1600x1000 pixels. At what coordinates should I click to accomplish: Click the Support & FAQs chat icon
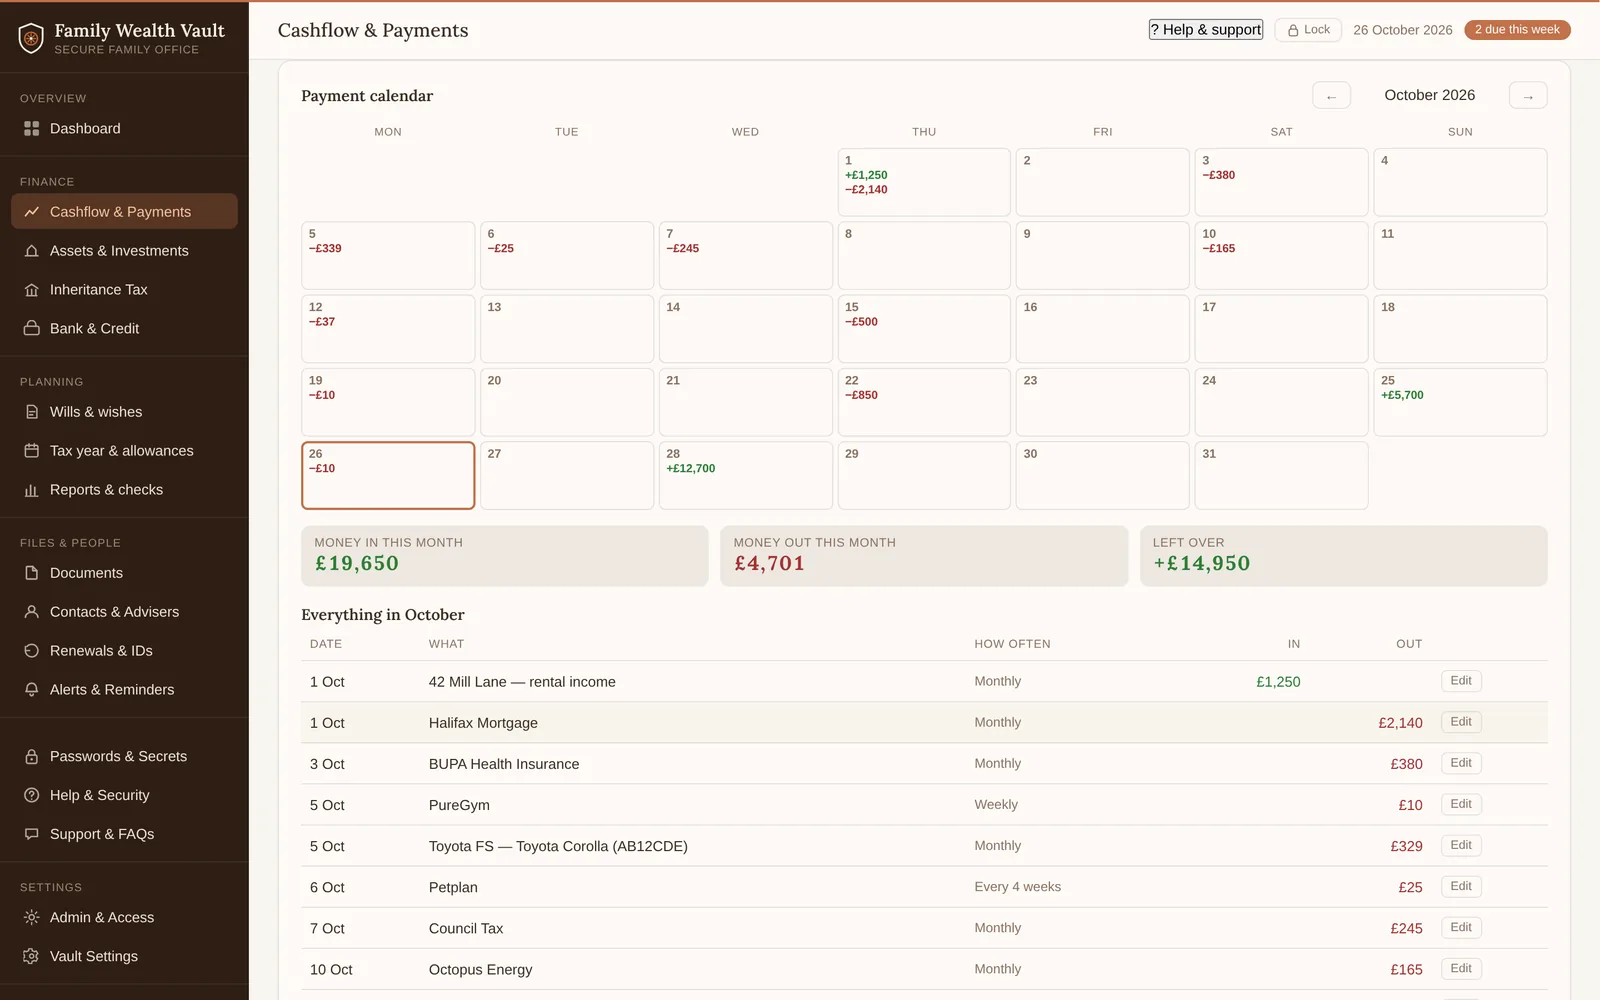(x=31, y=834)
